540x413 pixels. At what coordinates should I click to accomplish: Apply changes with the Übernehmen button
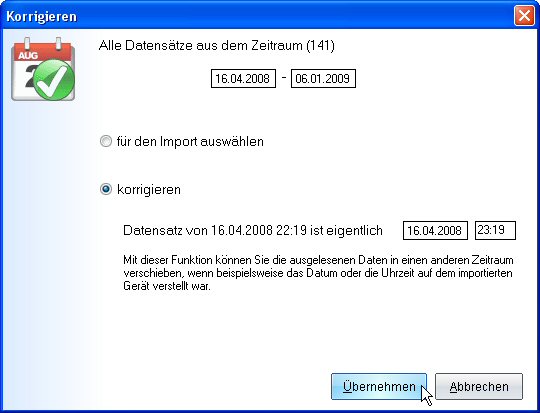point(379,386)
